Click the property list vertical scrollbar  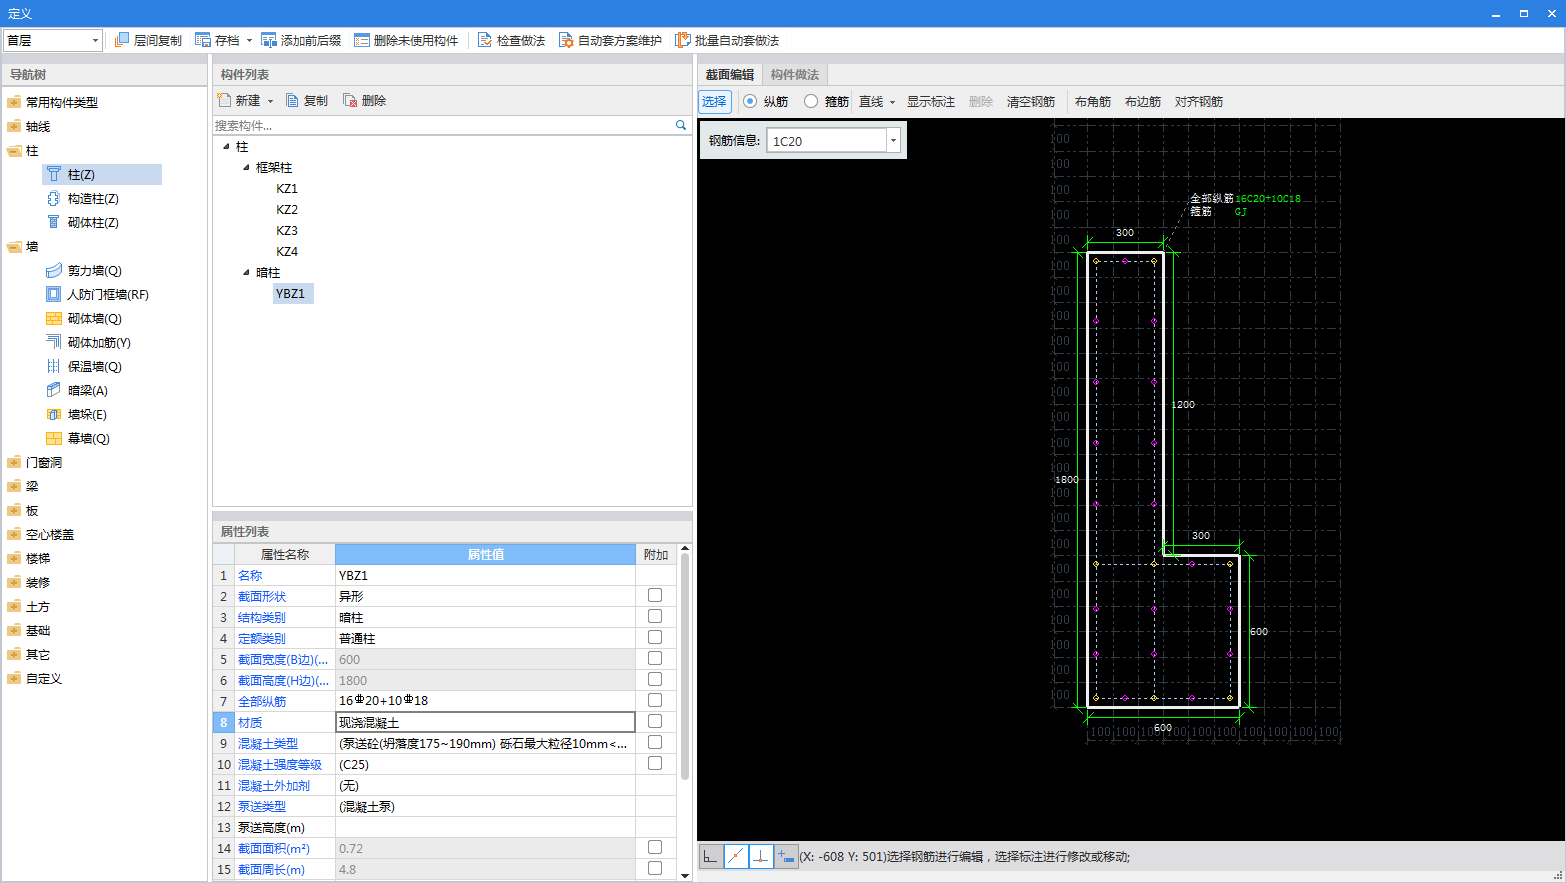(x=685, y=666)
